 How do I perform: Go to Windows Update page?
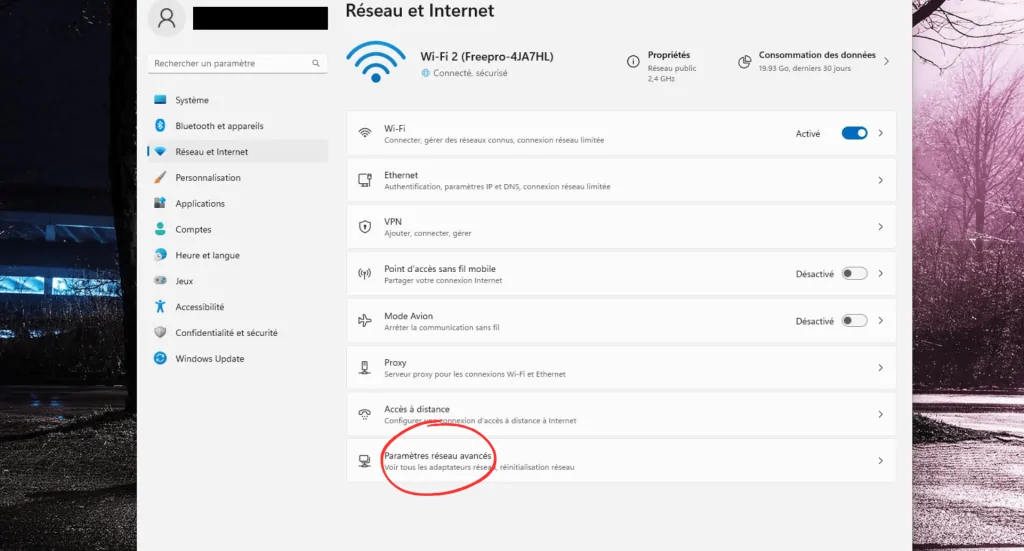tap(238, 358)
